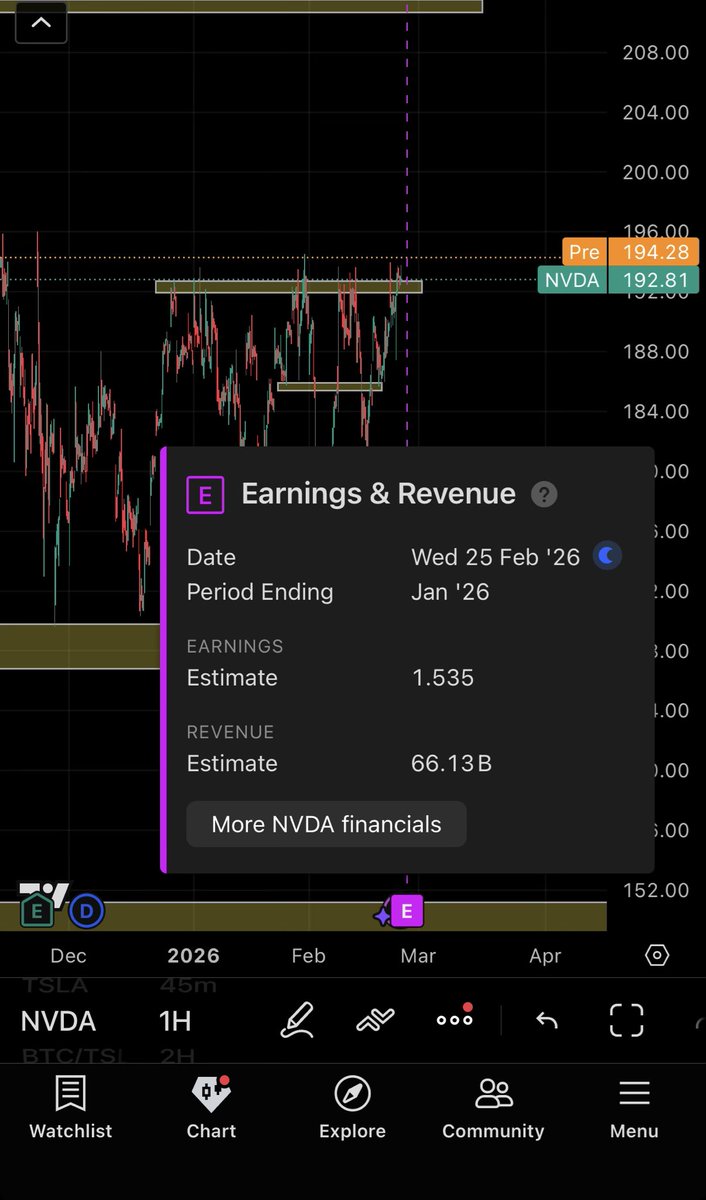Image resolution: width=706 pixels, height=1200 pixels.
Task: Tap the 'Mar' time axis label
Action: click(x=418, y=956)
